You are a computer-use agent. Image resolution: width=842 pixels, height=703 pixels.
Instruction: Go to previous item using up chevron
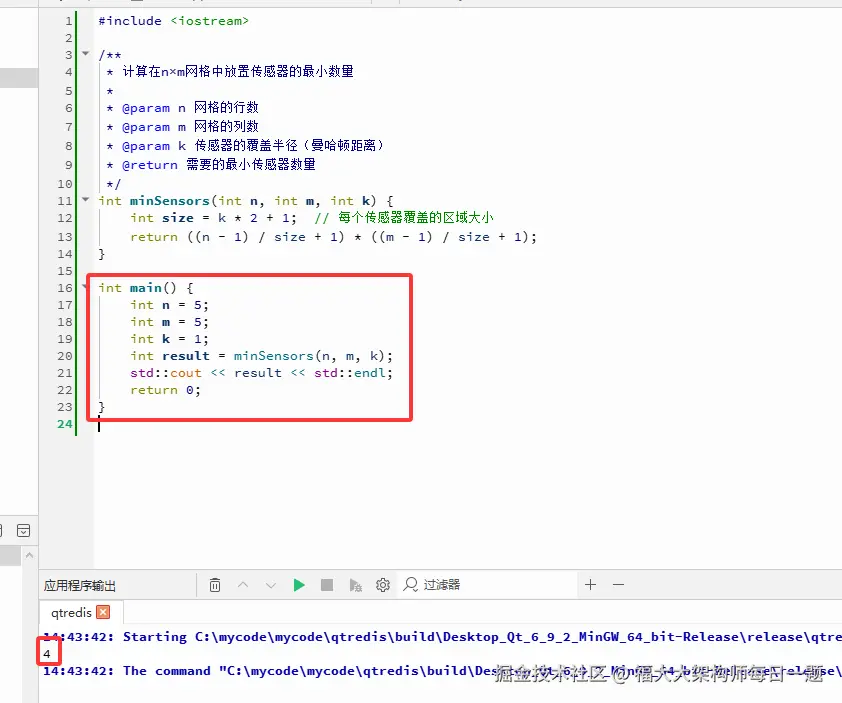(243, 585)
